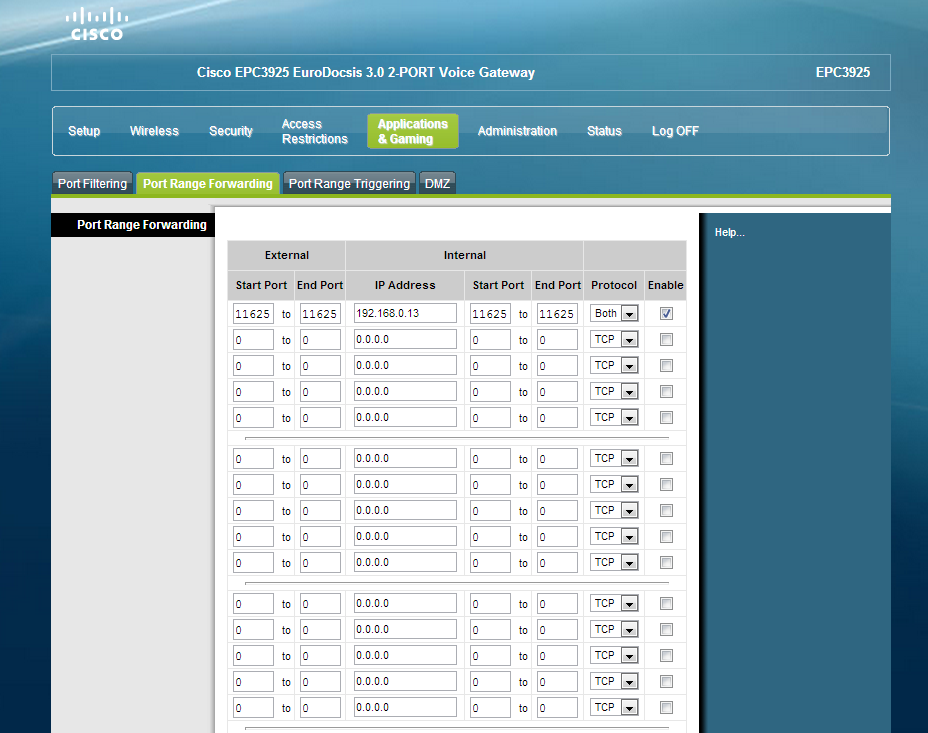
Task: Click internal end port field showing 11625
Action: [x=557, y=314]
